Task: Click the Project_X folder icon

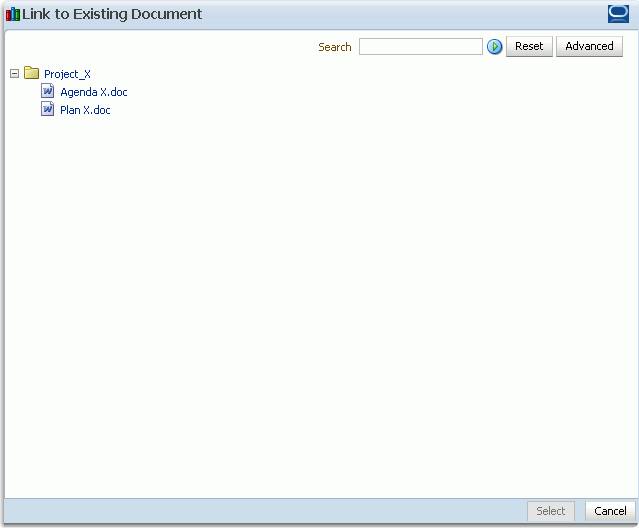Action: [31, 73]
